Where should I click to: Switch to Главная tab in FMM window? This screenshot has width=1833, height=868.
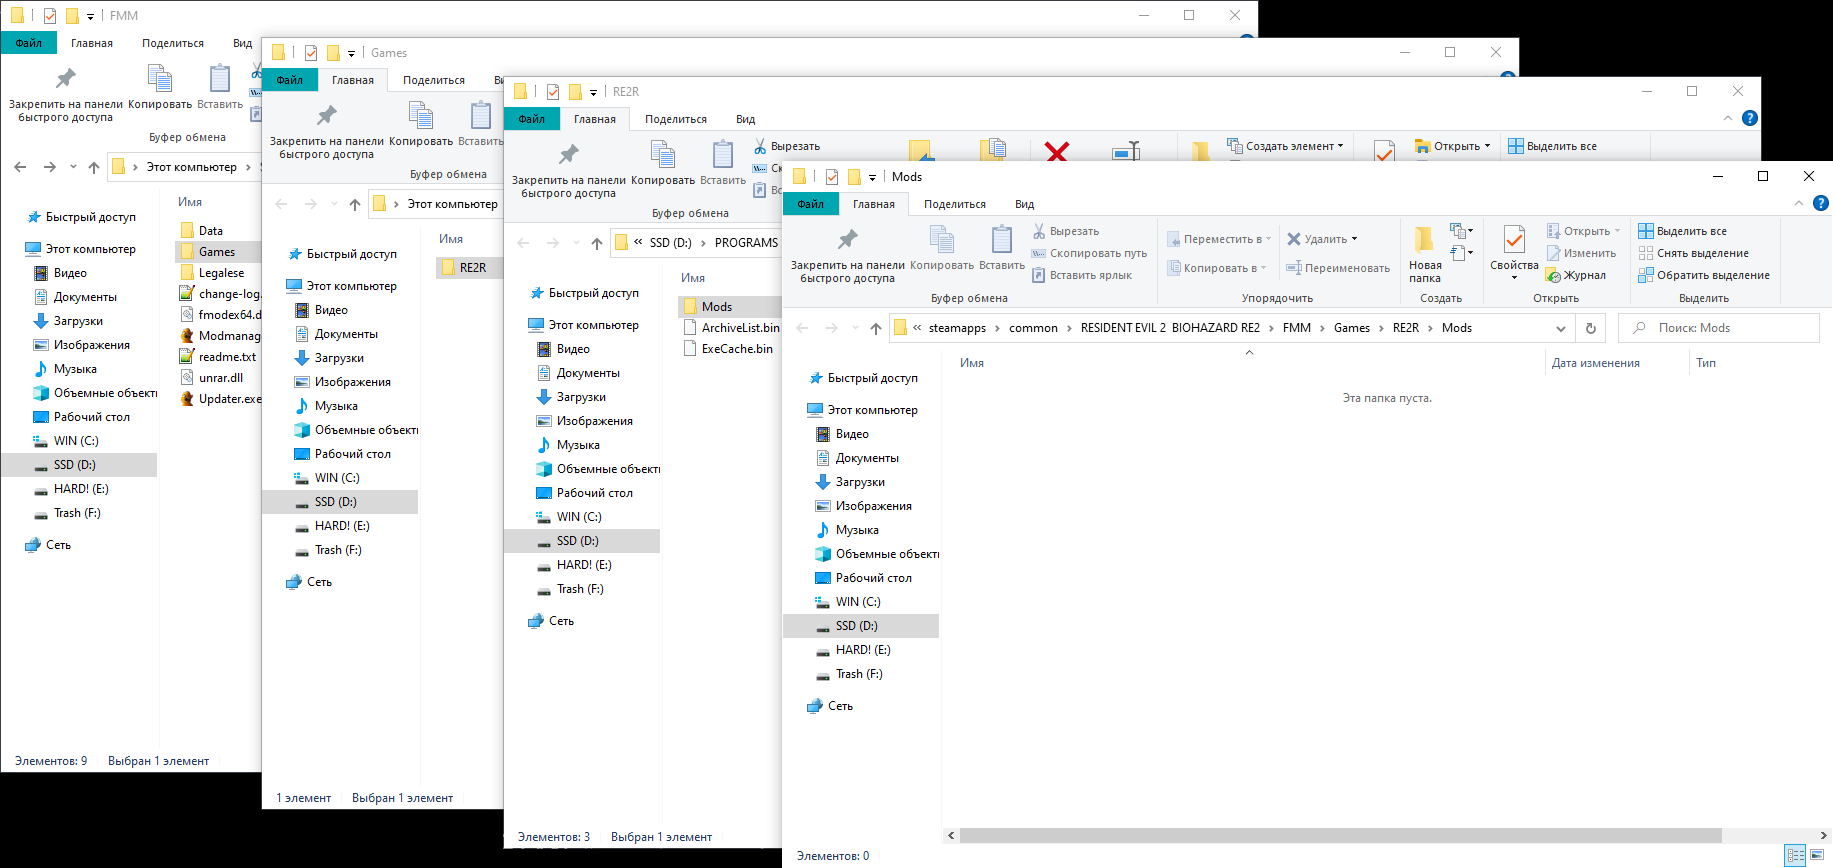(92, 43)
